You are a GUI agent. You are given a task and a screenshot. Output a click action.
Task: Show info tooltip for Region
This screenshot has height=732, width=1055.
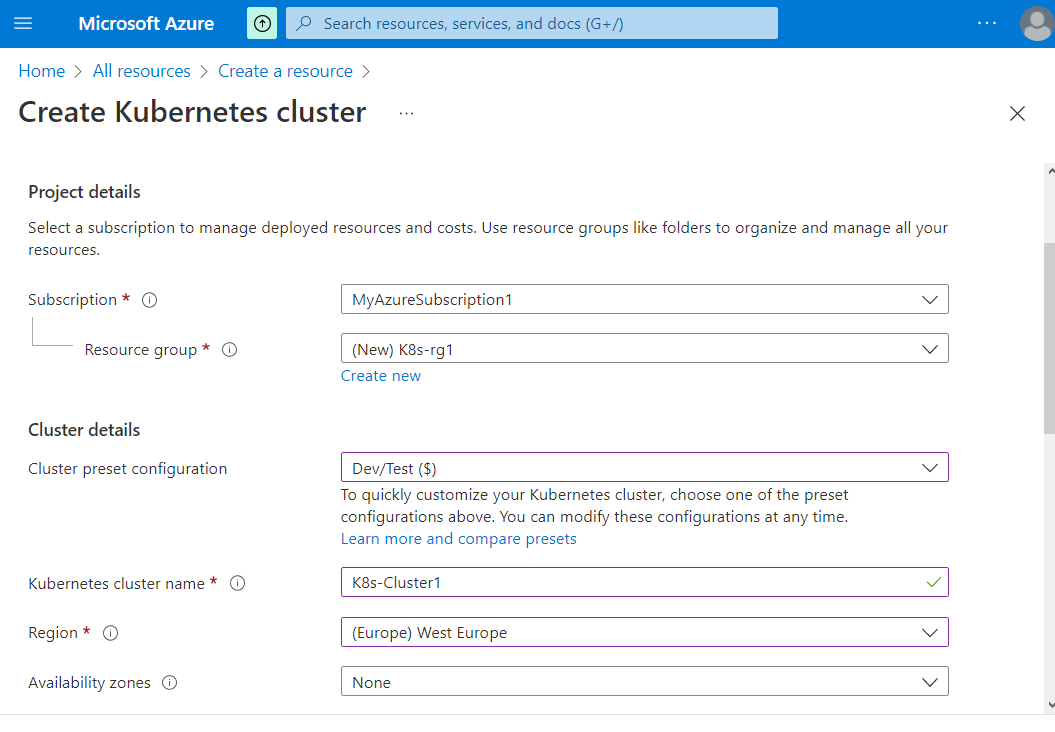click(110, 633)
